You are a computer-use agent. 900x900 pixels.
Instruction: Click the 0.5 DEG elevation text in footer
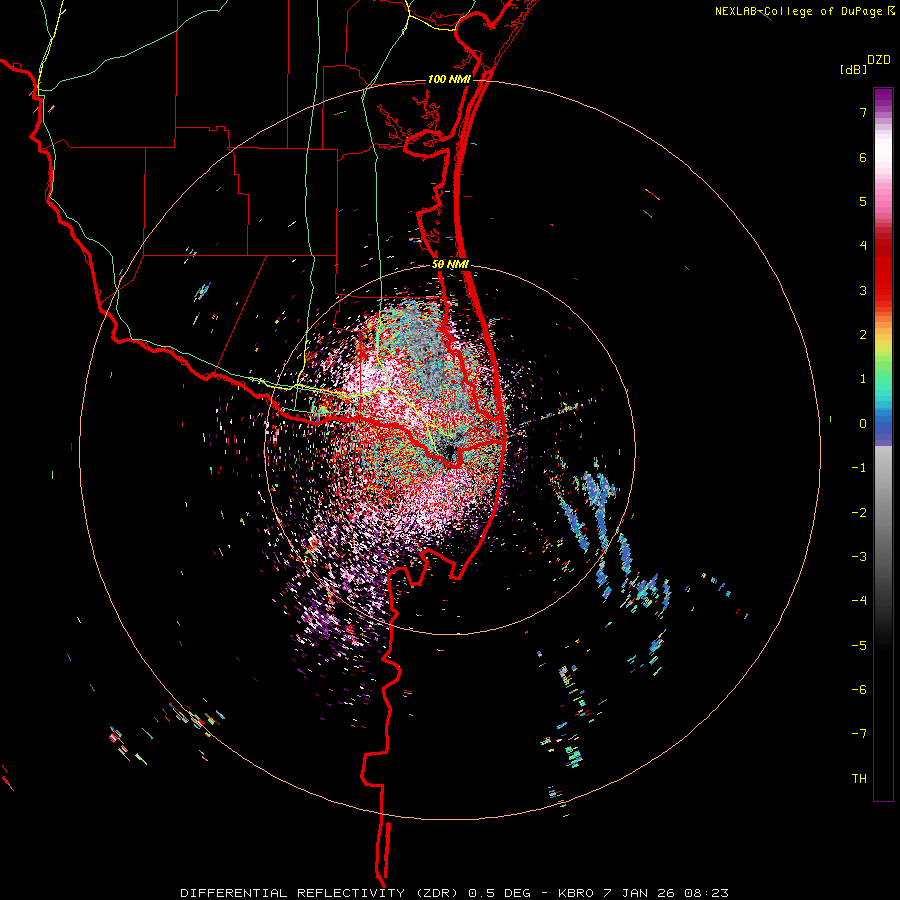tap(499, 893)
